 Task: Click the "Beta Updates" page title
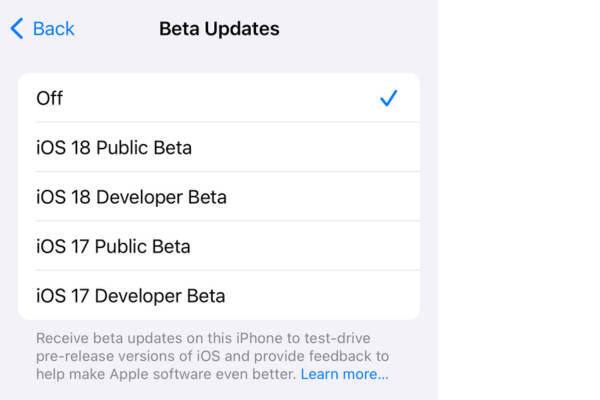219,29
